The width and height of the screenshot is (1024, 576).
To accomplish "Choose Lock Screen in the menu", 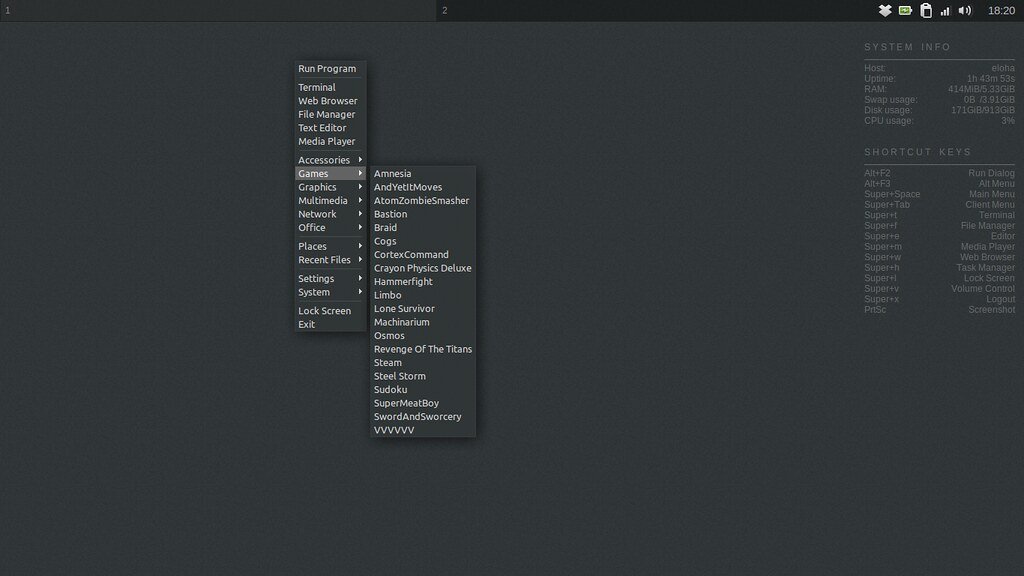I will (324, 311).
